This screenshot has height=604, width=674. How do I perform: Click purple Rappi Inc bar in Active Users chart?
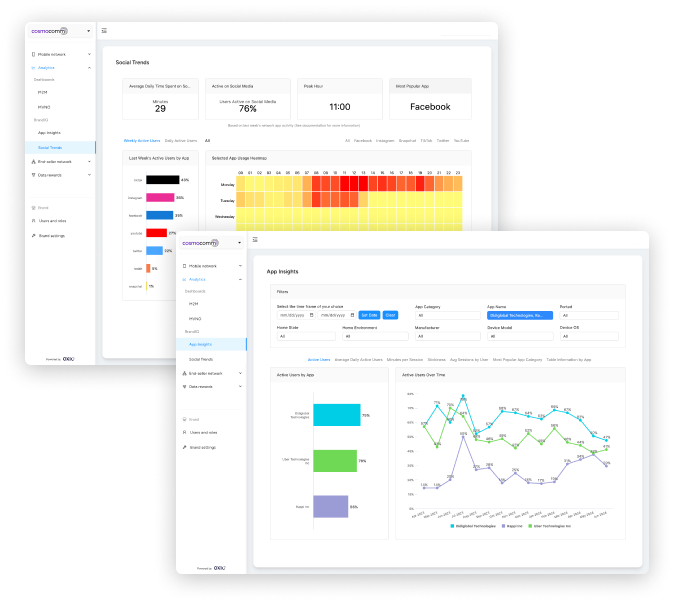pyautogui.click(x=331, y=506)
